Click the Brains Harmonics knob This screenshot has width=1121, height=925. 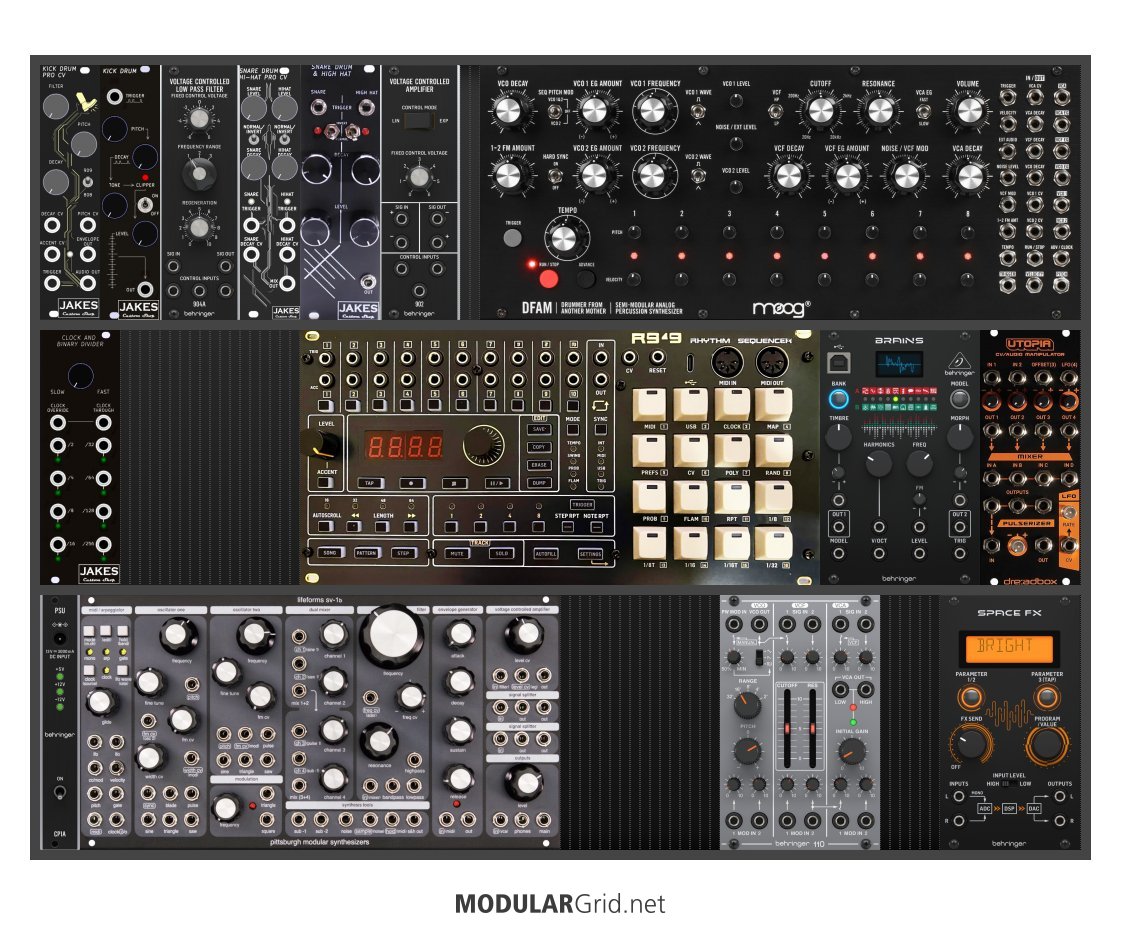pos(879,464)
